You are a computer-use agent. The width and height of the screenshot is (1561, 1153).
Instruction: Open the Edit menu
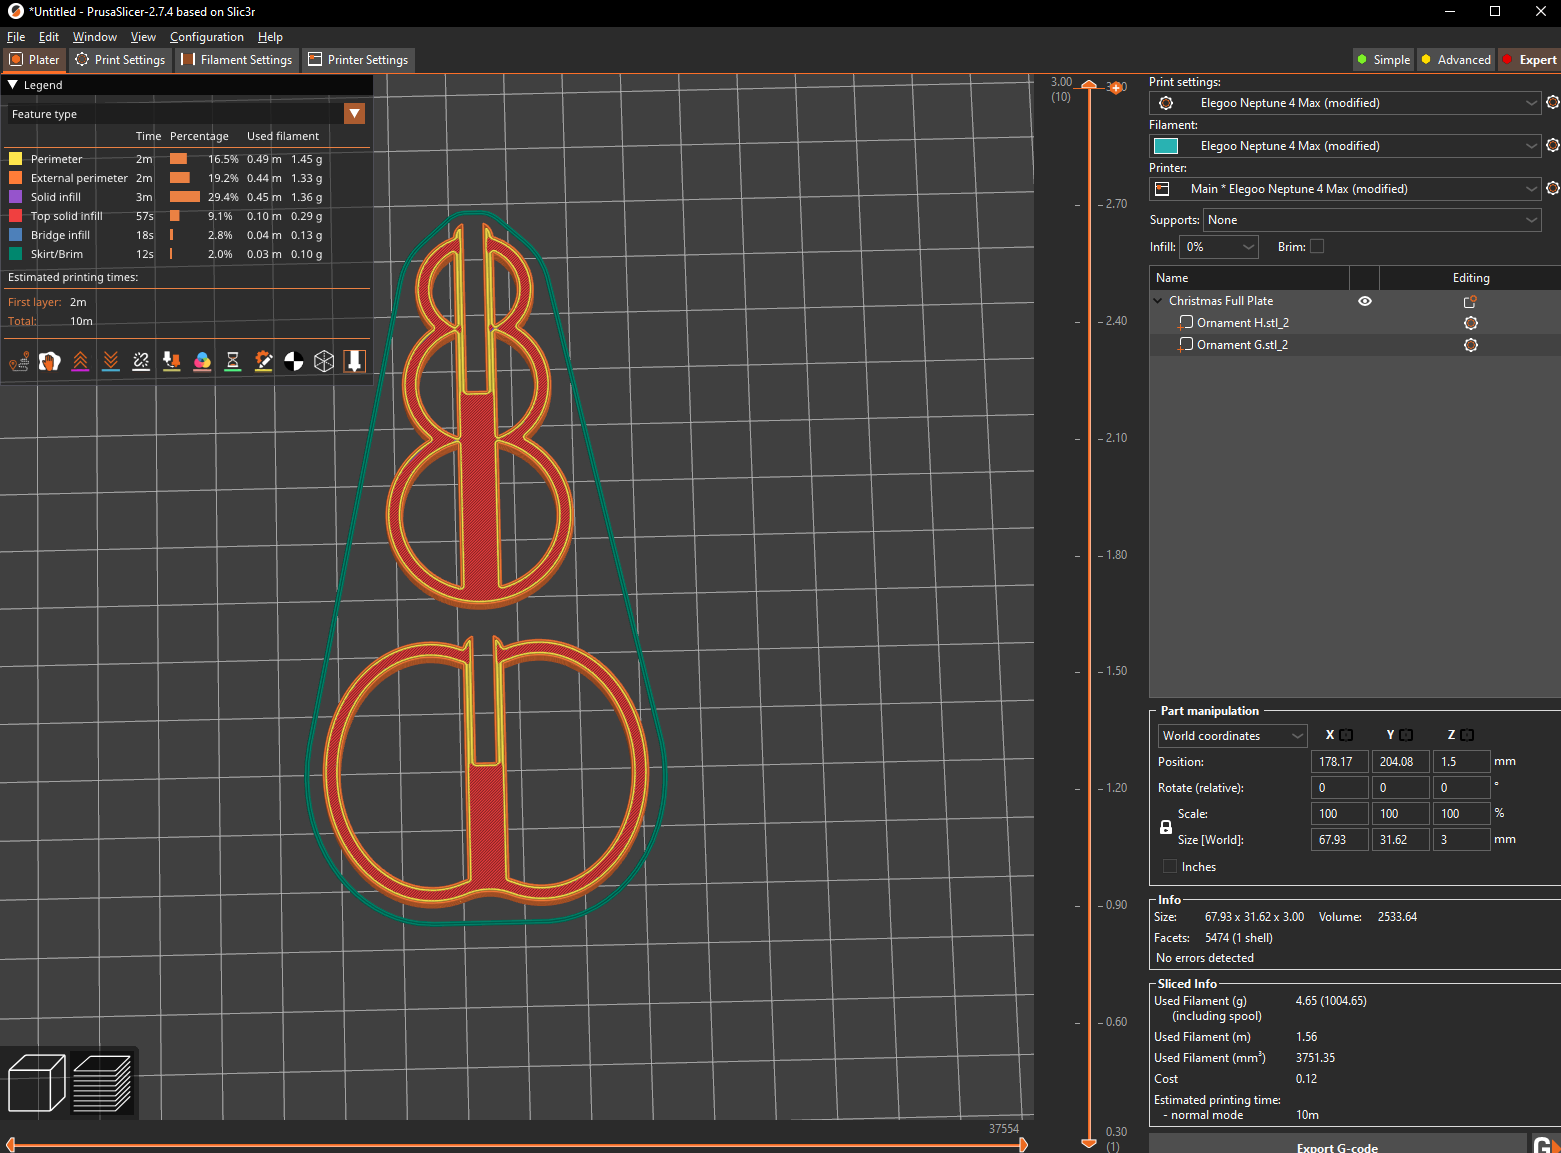[x=49, y=37]
